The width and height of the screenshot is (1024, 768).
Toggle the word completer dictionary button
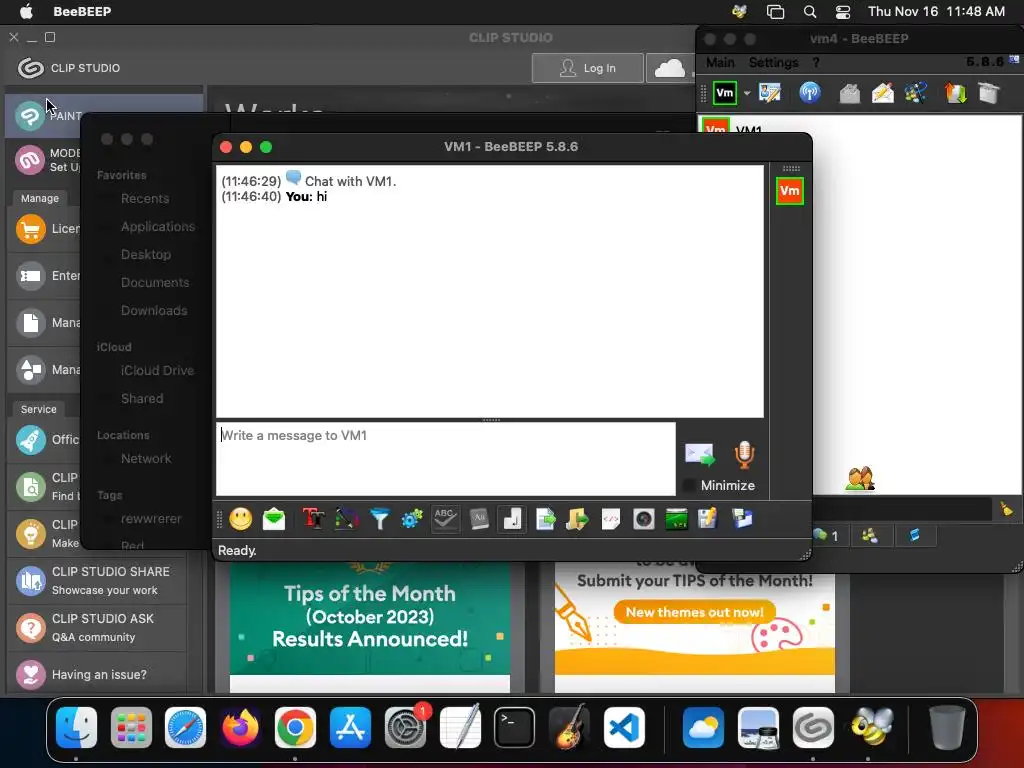[x=479, y=519]
